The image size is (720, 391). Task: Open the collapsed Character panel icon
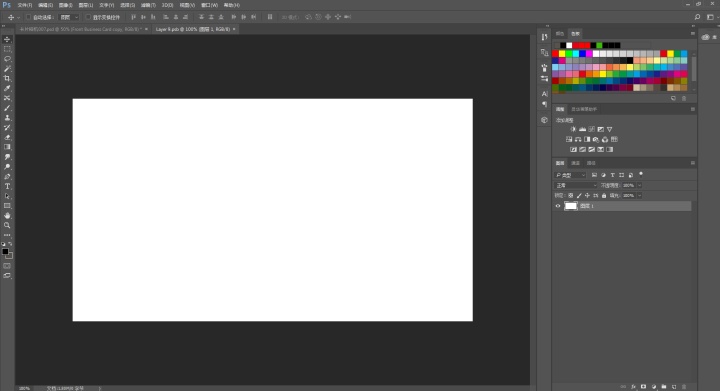[544, 94]
